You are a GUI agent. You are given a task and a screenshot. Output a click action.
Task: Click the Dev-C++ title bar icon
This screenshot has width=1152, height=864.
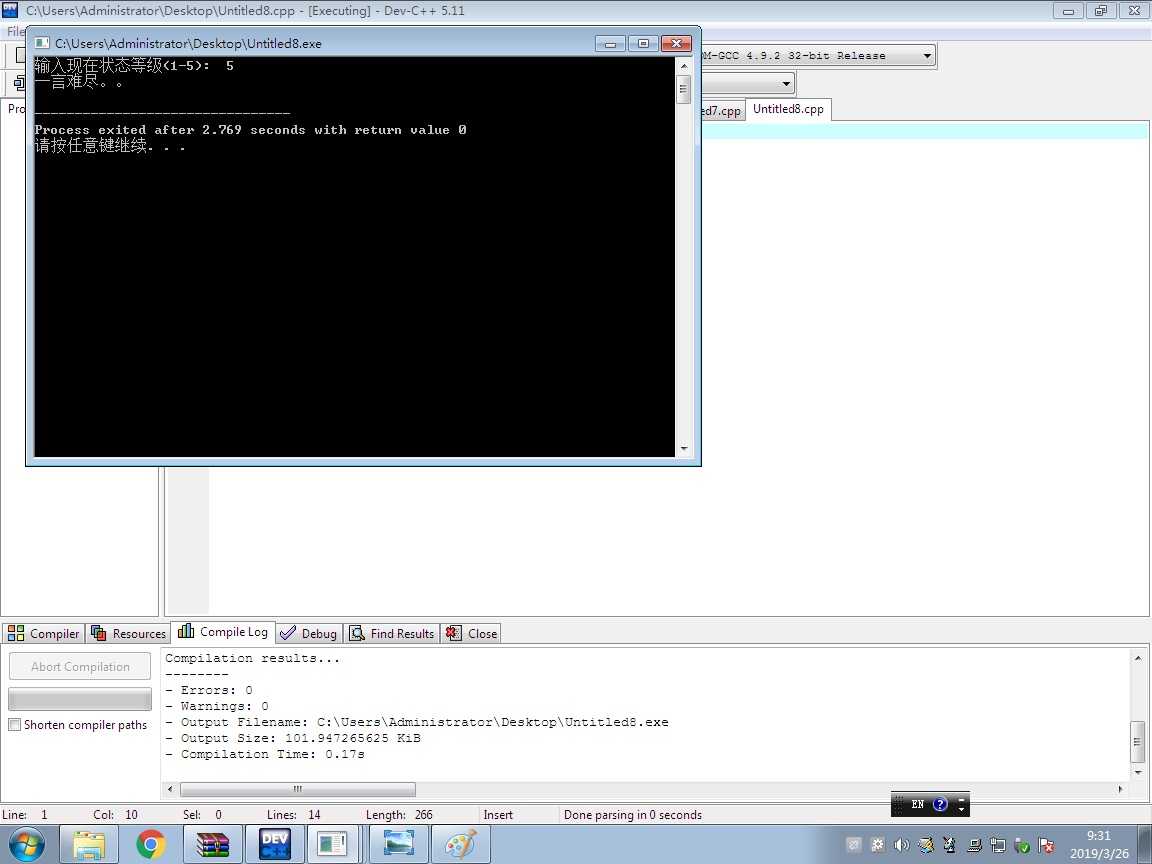10,10
